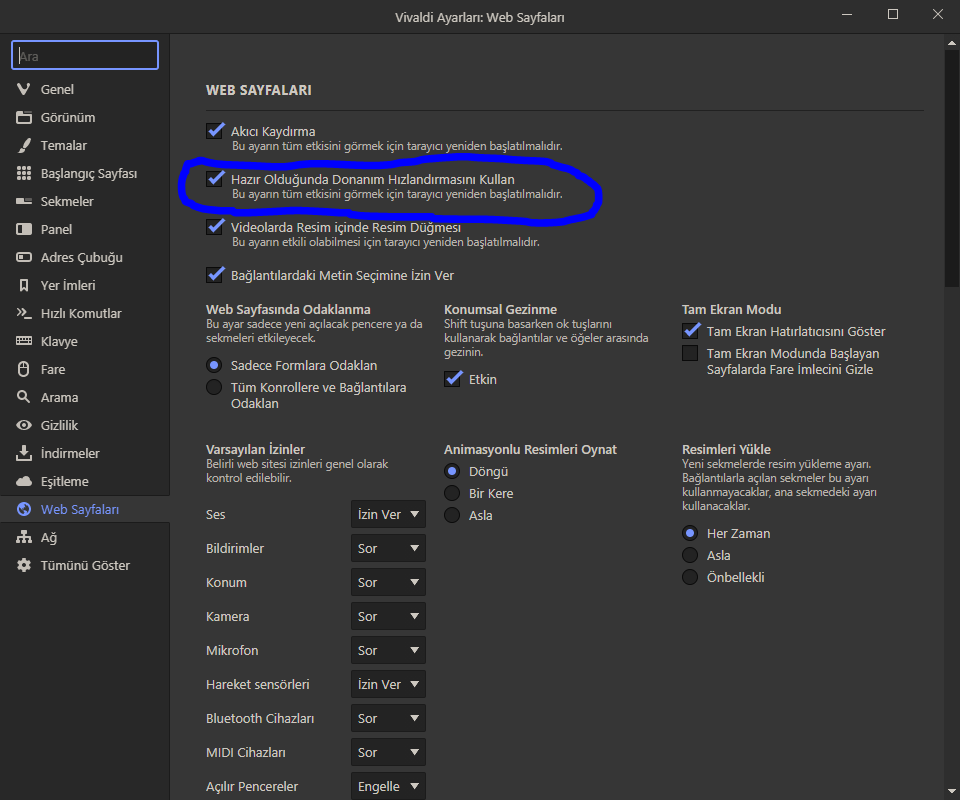The height and width of the screenshot is (800, 960).
Task: Select the Web Sayfaları globe icon
Action: [x=23, y=509]
